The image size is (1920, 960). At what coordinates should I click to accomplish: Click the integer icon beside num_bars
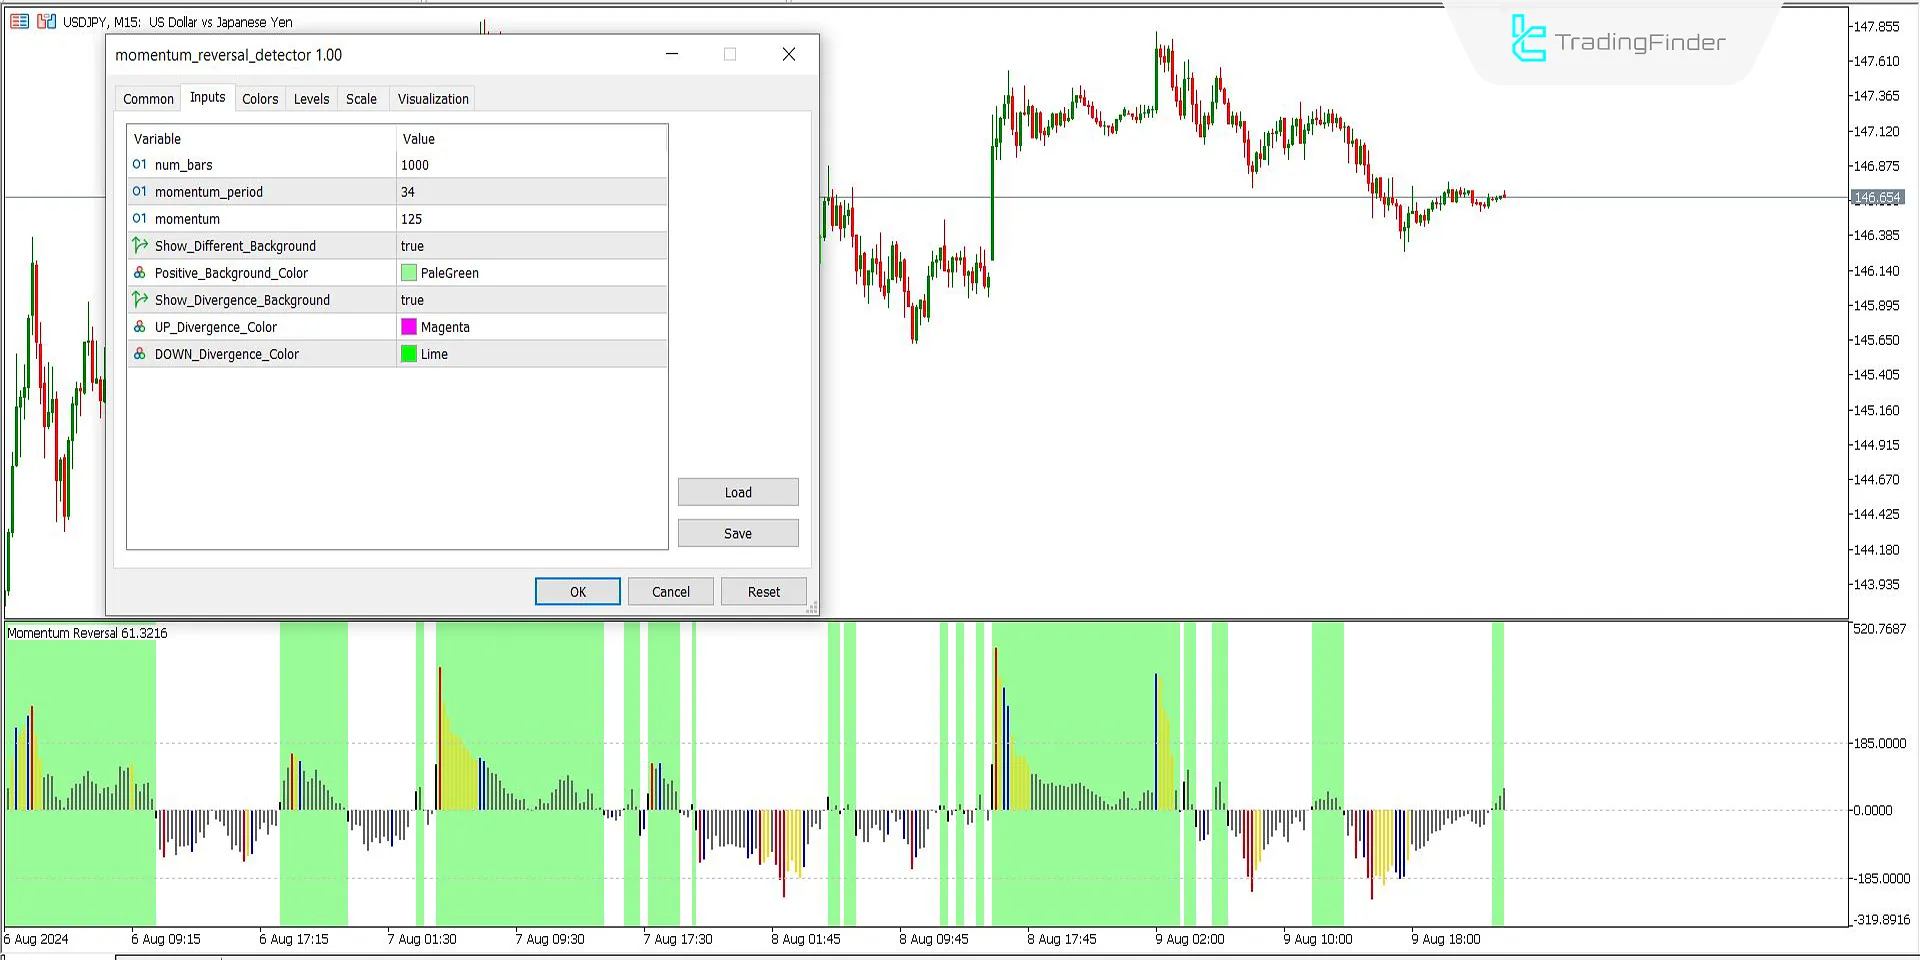tap(140, 165)
